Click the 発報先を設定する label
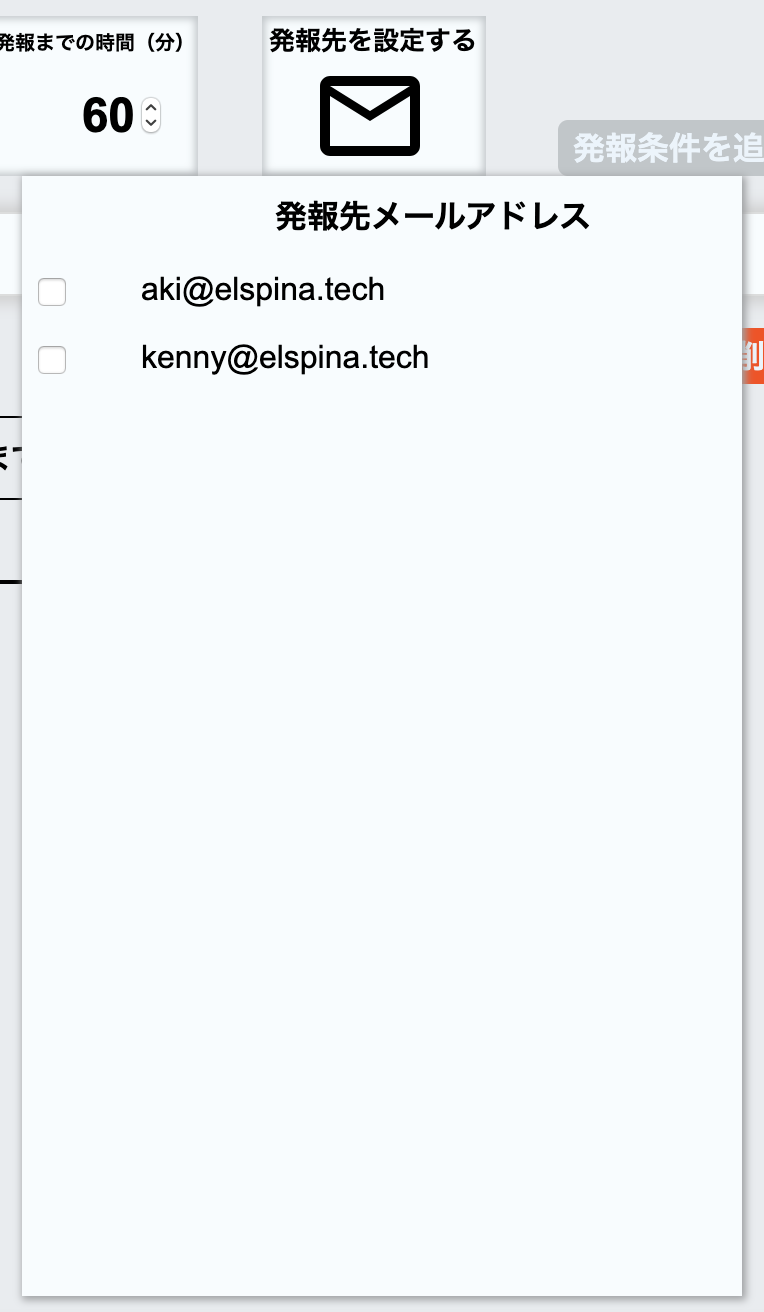The image size is (764, 1312). (373, 41)
